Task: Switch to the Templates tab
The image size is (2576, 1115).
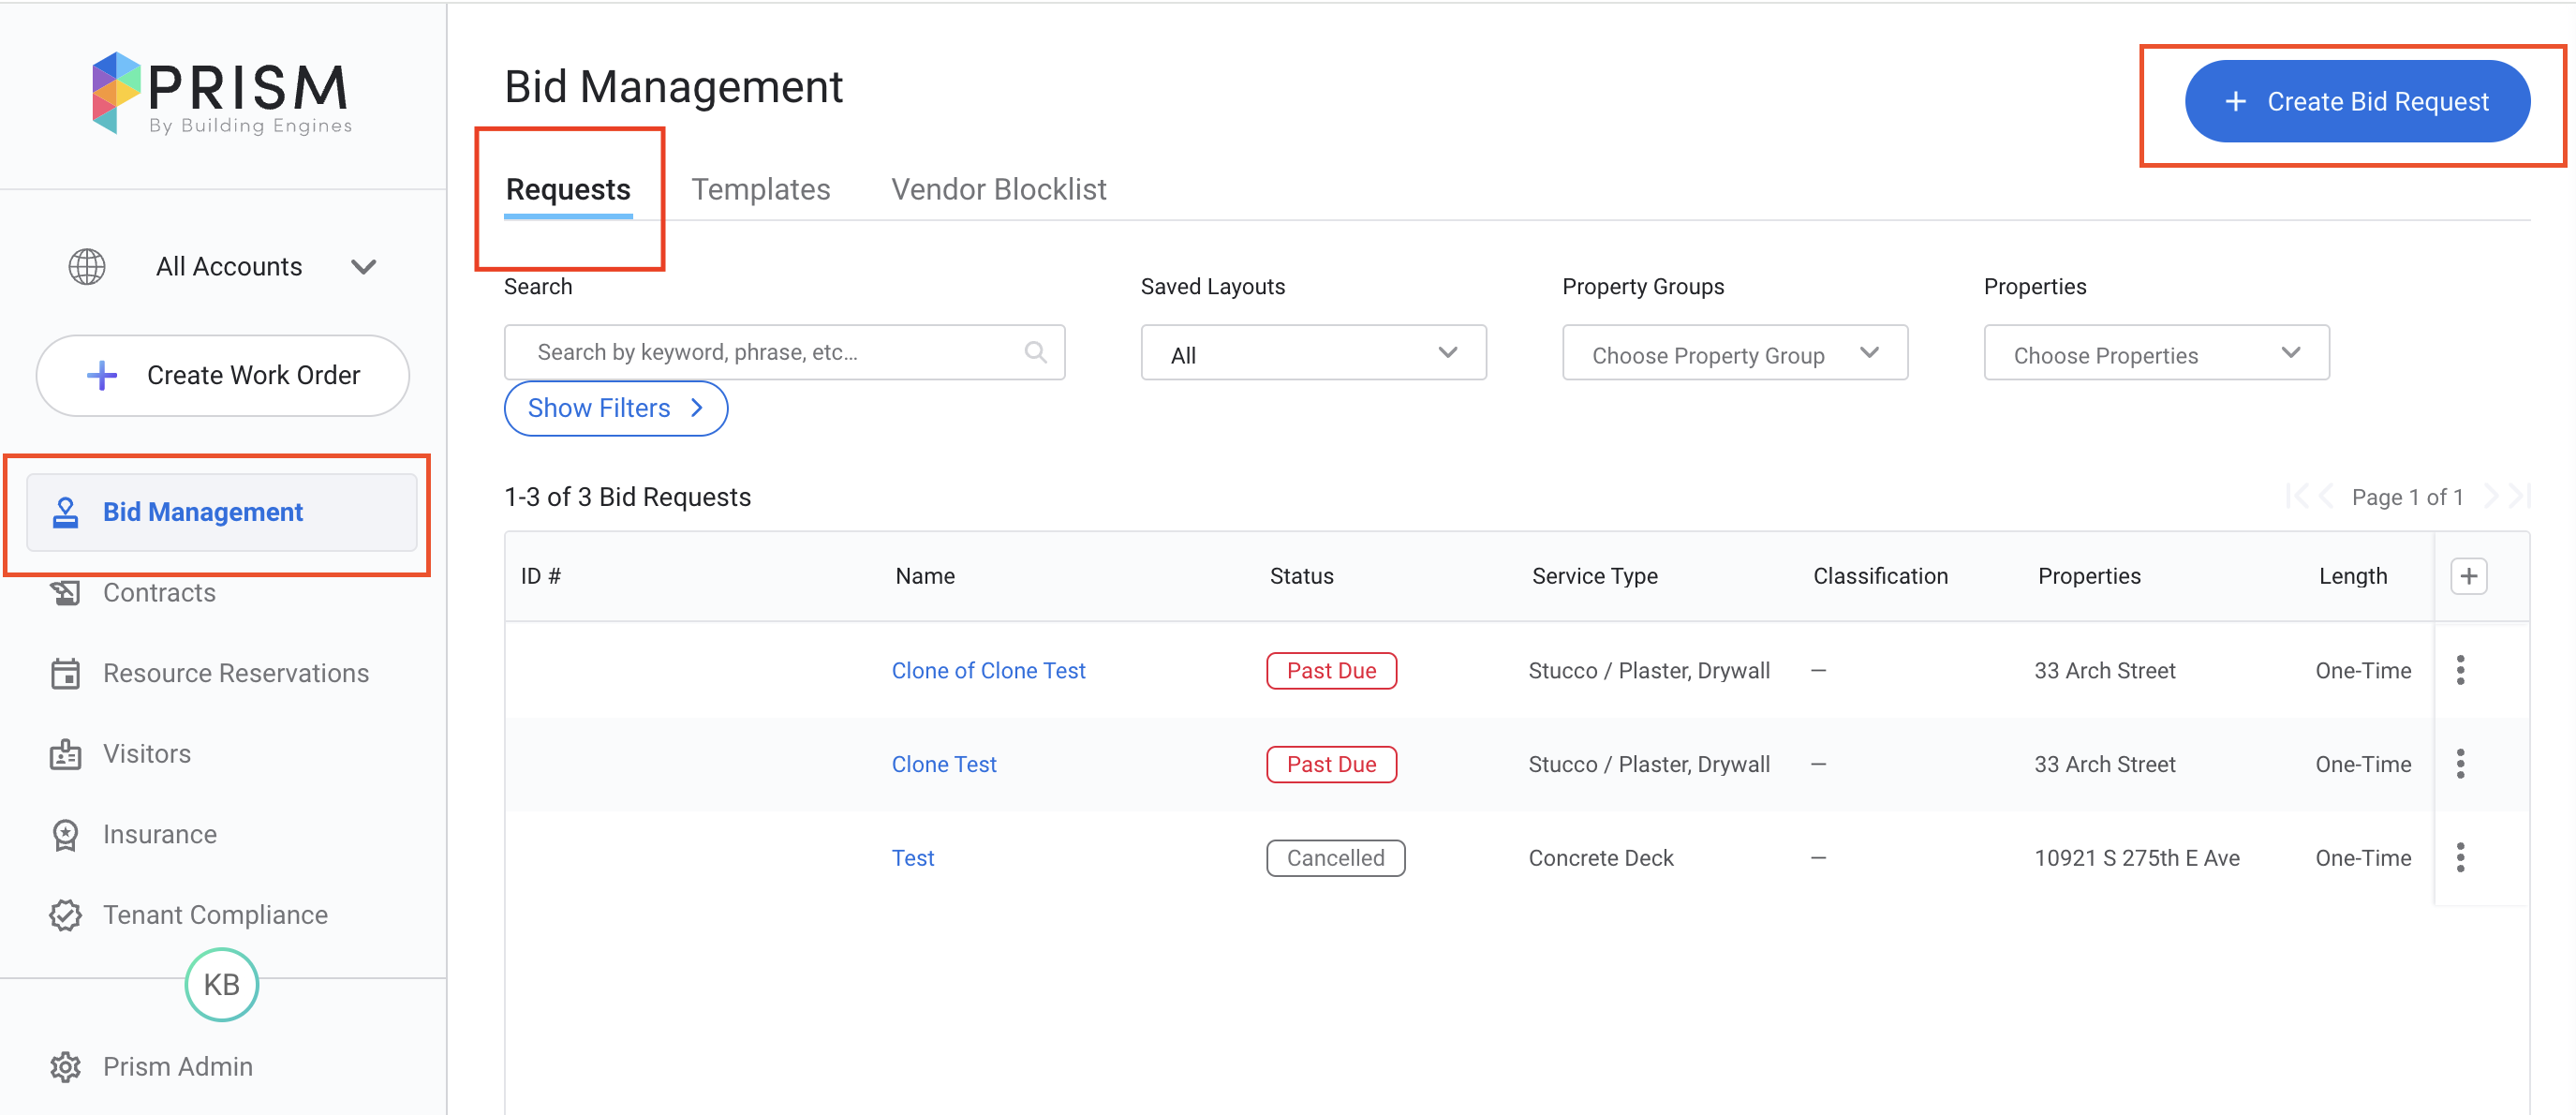Action: click(x=760, y=189)
